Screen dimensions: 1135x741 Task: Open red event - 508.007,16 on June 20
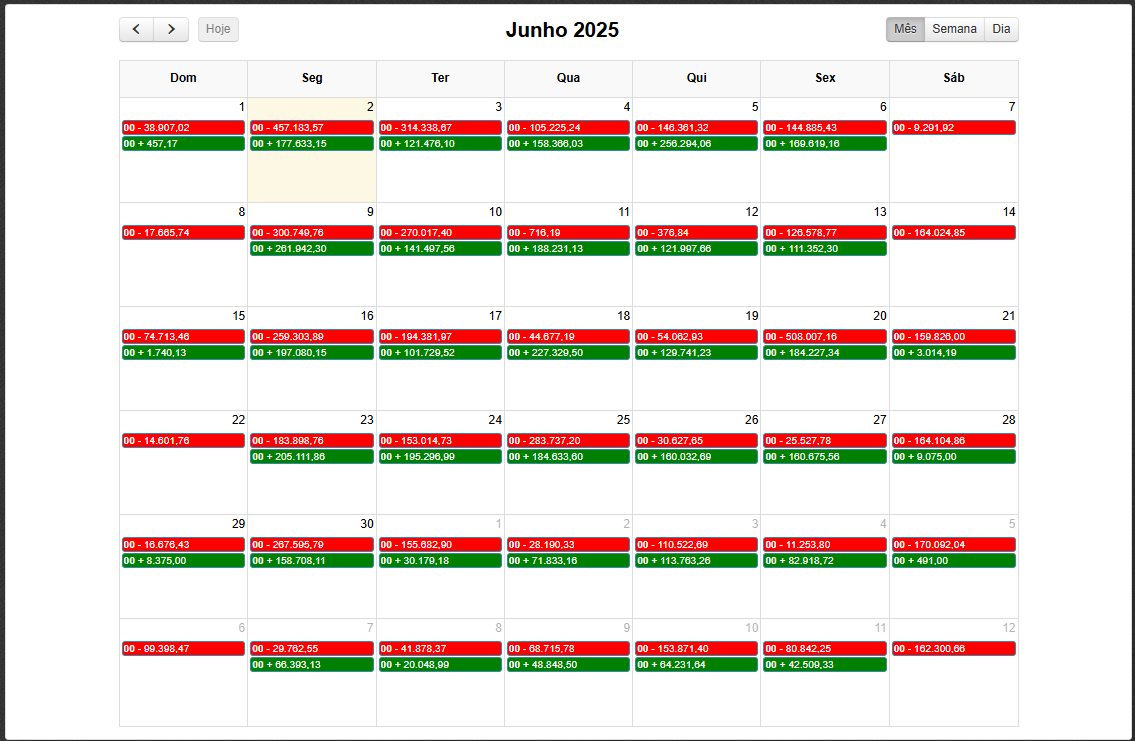click(824, 337)
